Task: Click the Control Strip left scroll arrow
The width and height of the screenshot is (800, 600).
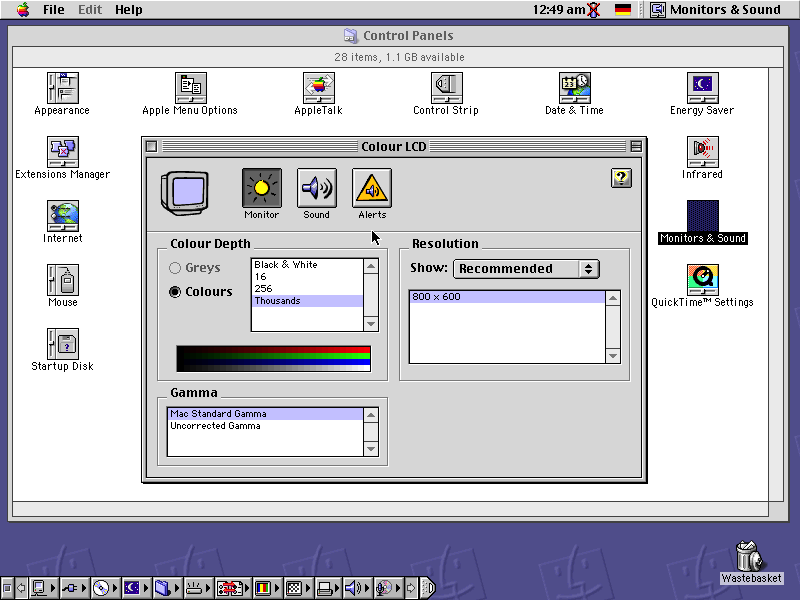Action: point(21,588)
